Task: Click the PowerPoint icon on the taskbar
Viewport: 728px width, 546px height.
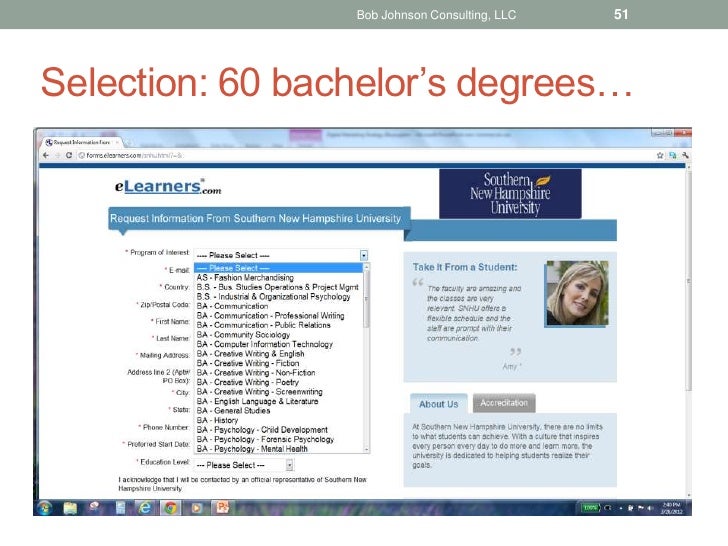Action: pos(222,508)
